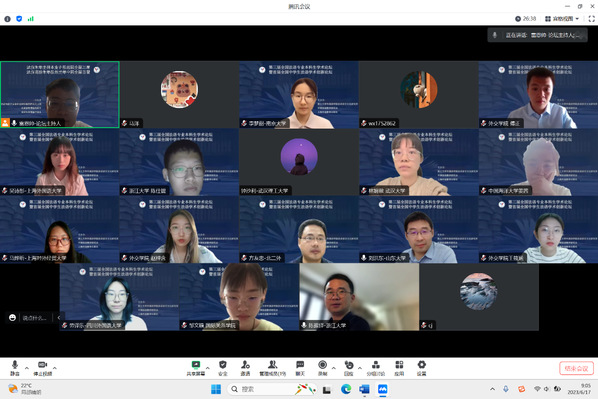Click the green Share Screen button
Image resolution: width=598 pixels, height=399 pixels.
tap(196, 368)
